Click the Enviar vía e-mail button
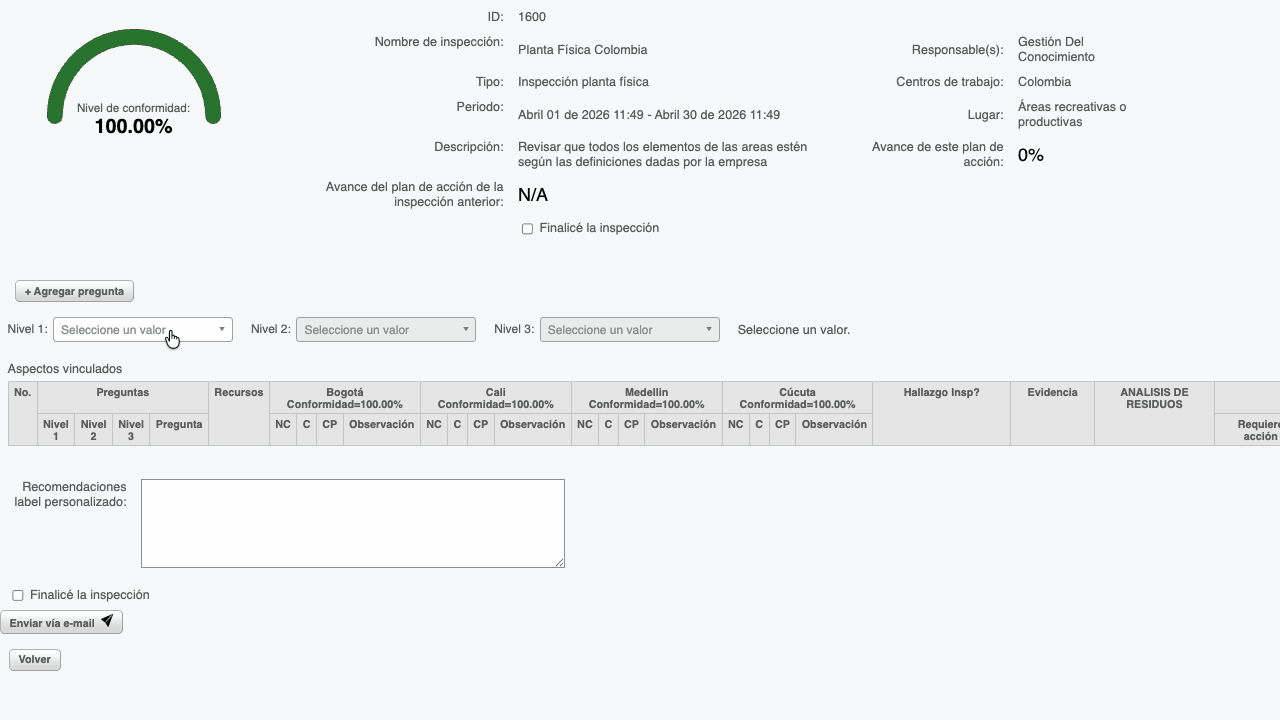Screen dimensions: 1280x720 pyautogui.click(x=61, y=621)
